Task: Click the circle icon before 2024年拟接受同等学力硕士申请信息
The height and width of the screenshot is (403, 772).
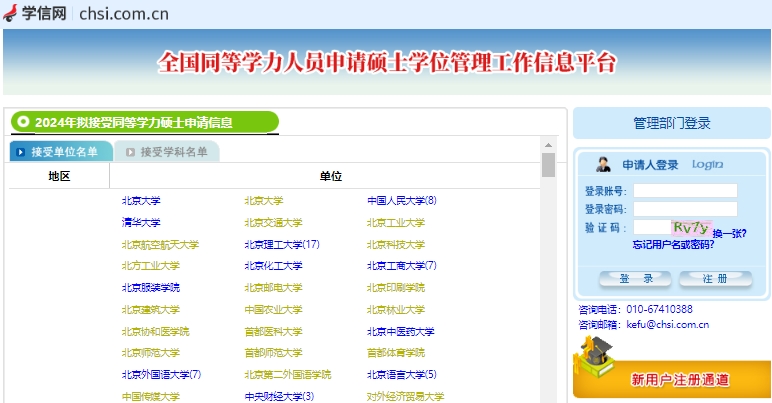Action: [x=23, y=122]
